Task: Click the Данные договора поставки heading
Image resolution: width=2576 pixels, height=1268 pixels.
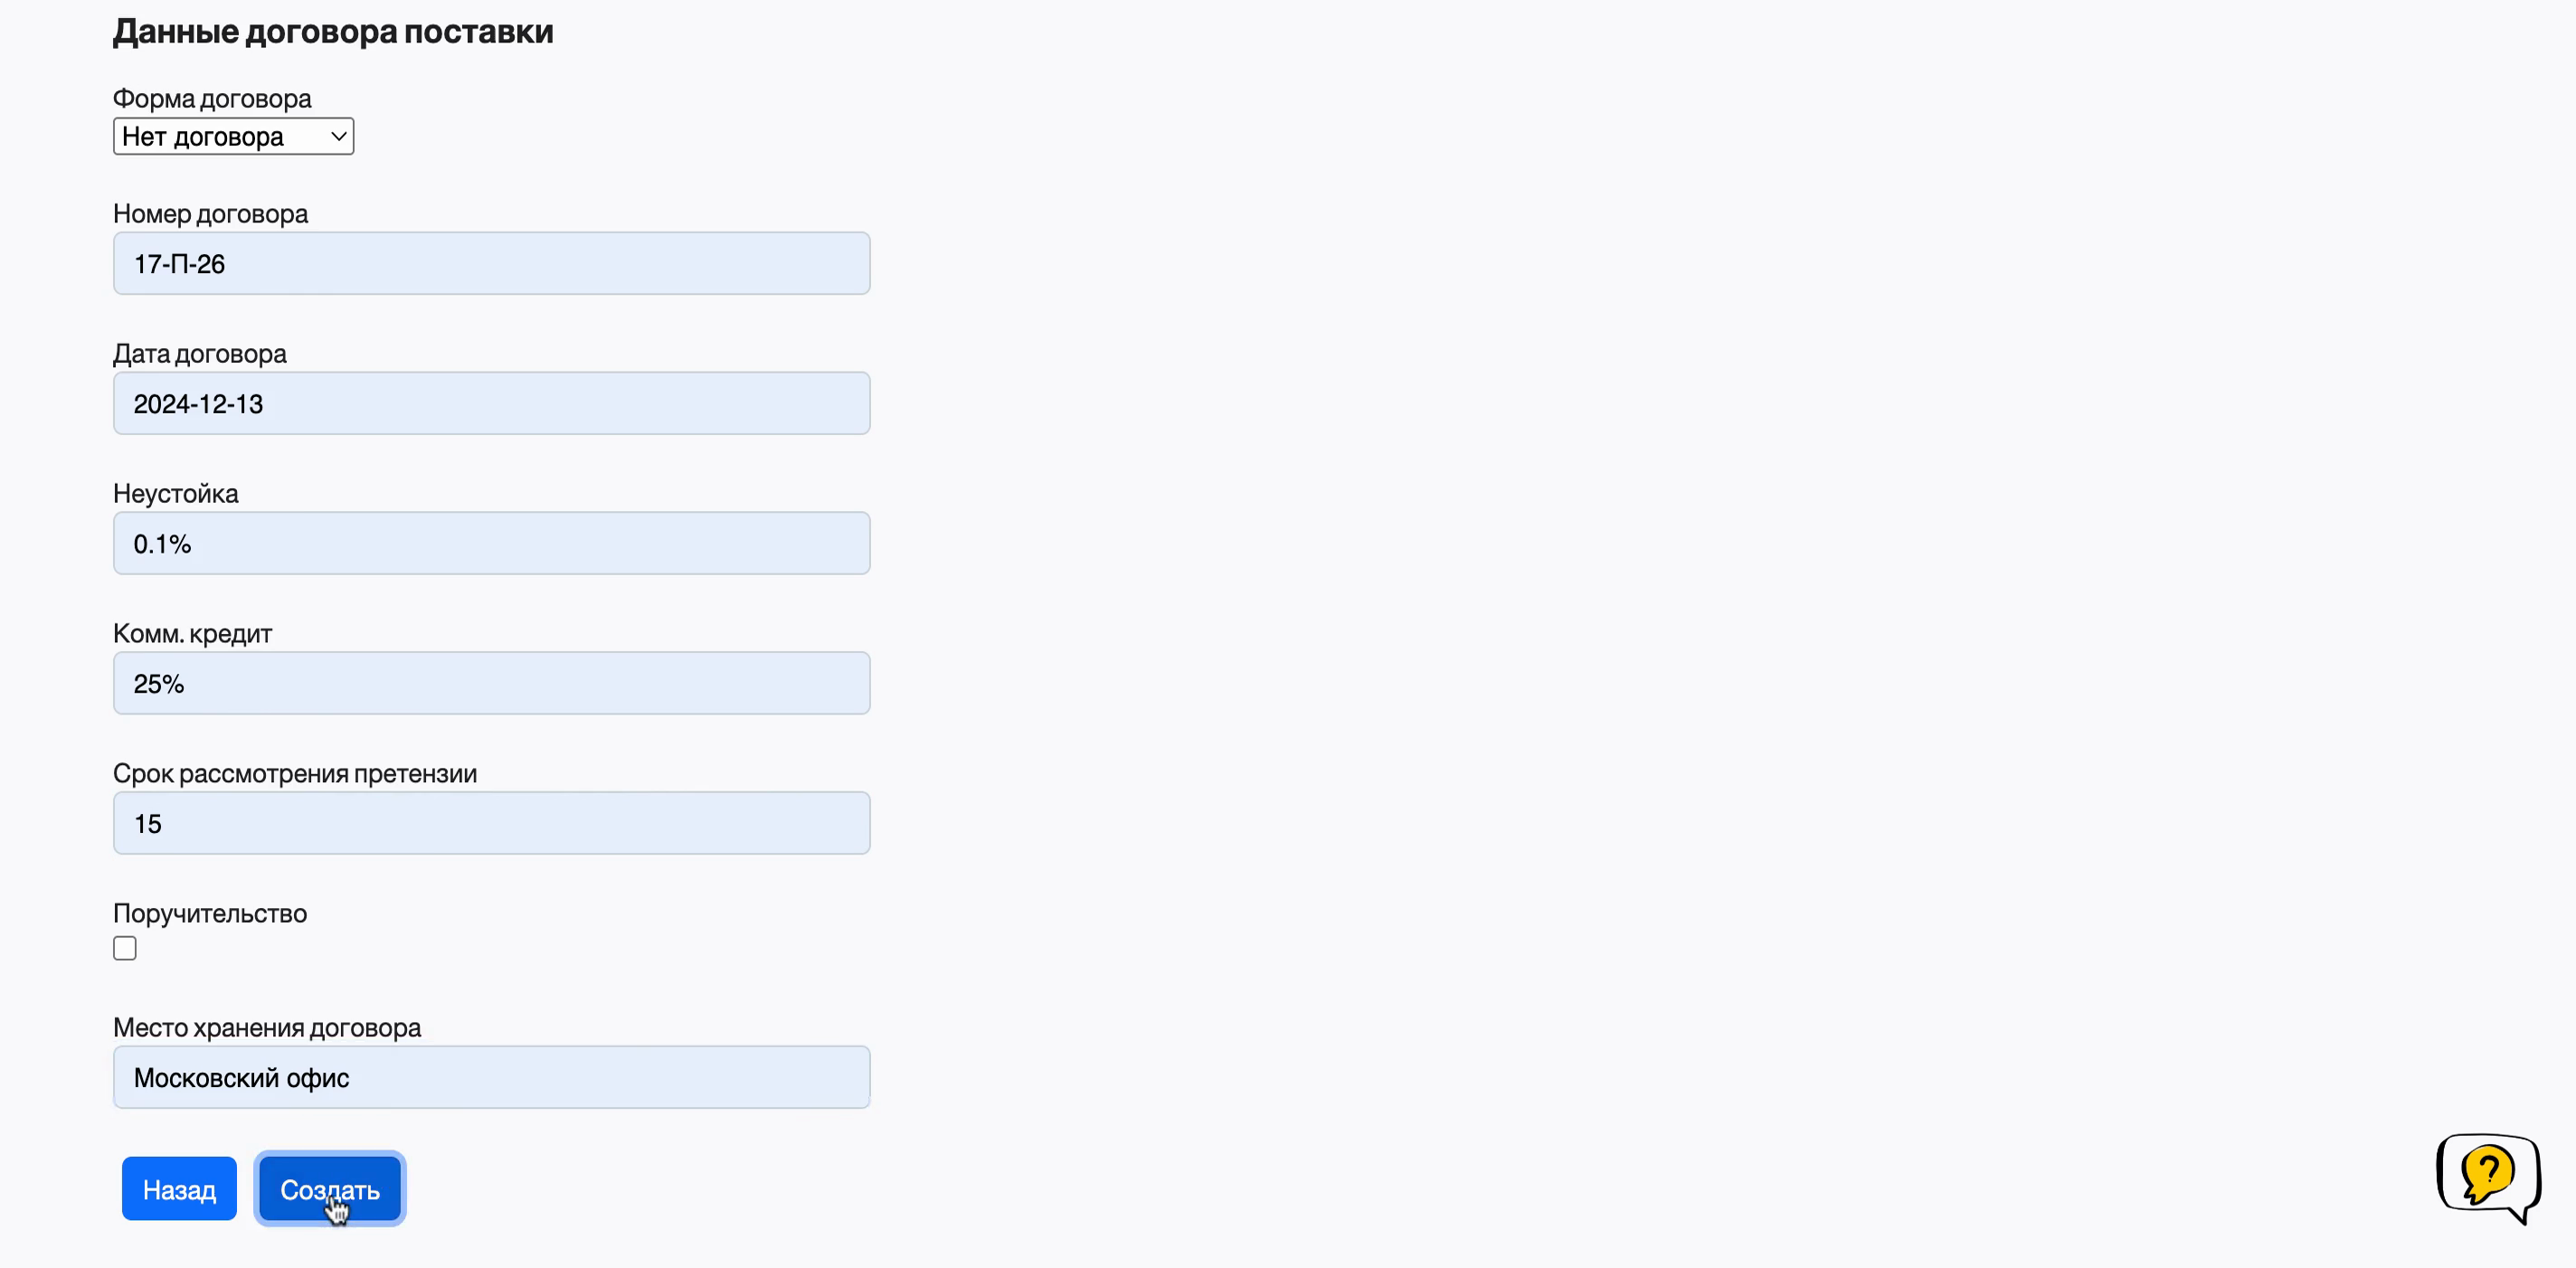Action: [333, 32]
